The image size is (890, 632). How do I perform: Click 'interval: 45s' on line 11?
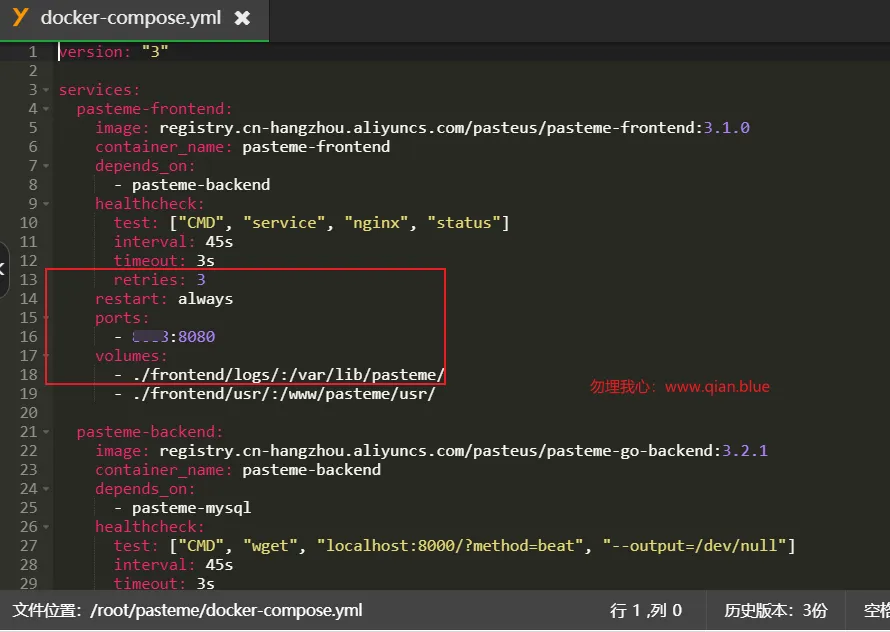pos(173,242)
